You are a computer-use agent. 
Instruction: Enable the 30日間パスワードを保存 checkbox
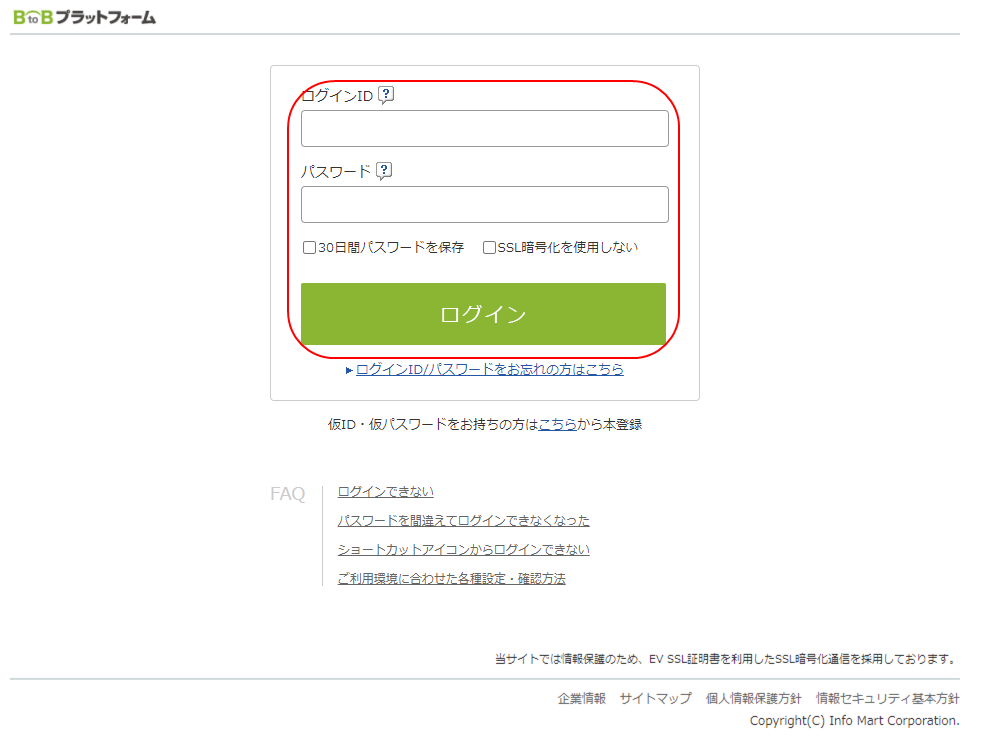click(x=310, y=248)
